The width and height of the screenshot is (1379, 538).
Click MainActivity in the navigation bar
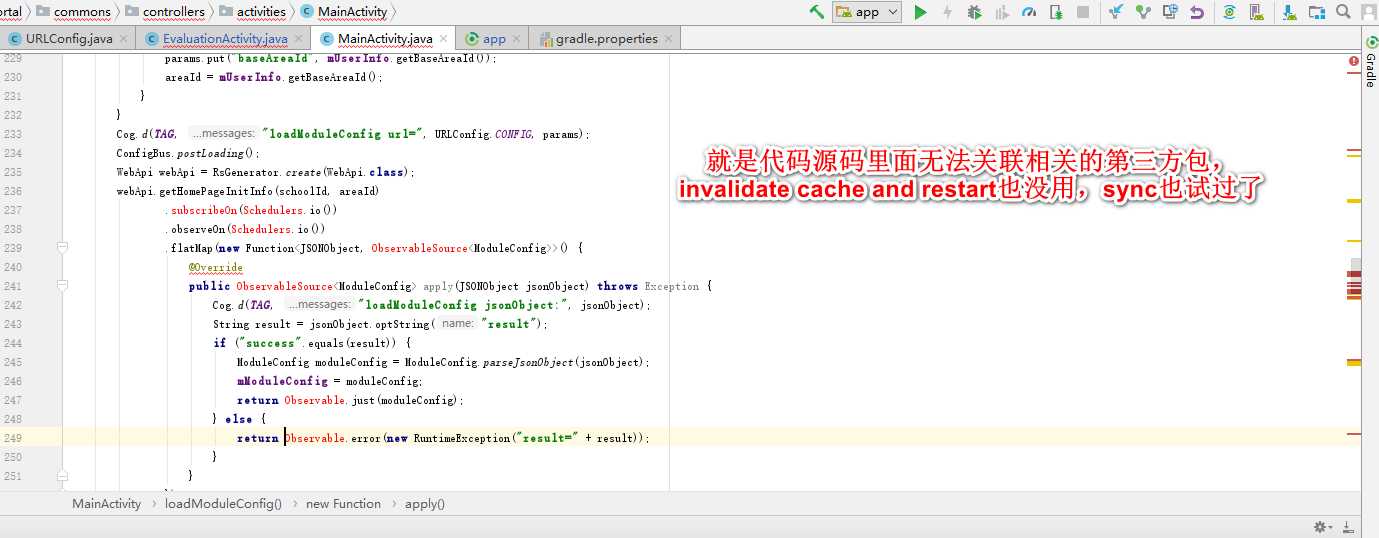tap(343, 12)
